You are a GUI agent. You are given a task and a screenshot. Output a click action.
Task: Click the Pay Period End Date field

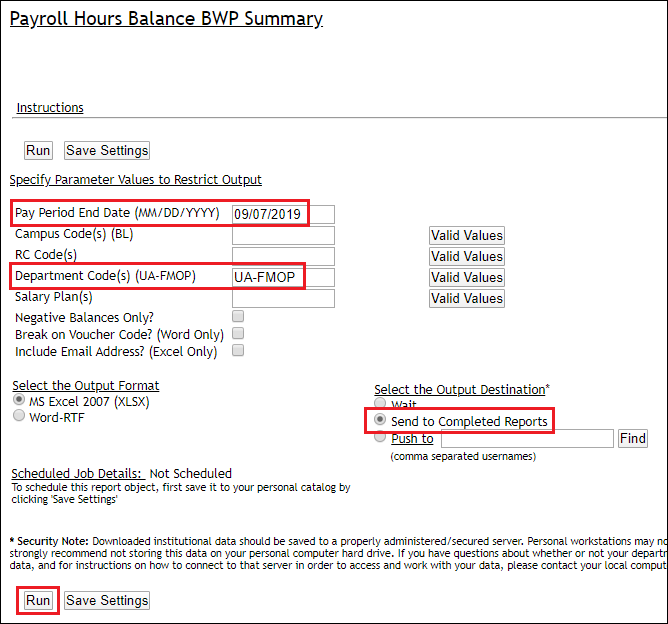pyautogui.click(x=282, y=214)
